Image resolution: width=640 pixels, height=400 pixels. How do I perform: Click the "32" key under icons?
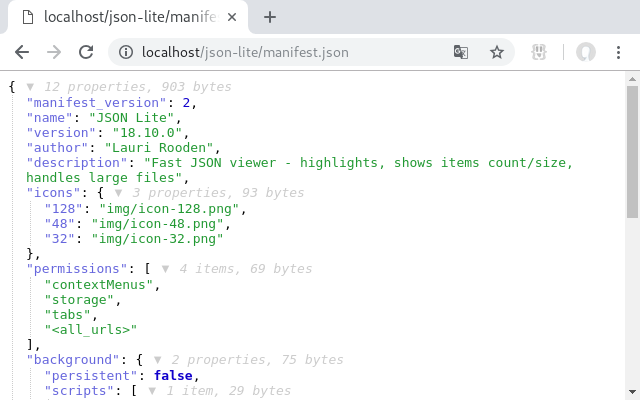click(x=60, y=239)
